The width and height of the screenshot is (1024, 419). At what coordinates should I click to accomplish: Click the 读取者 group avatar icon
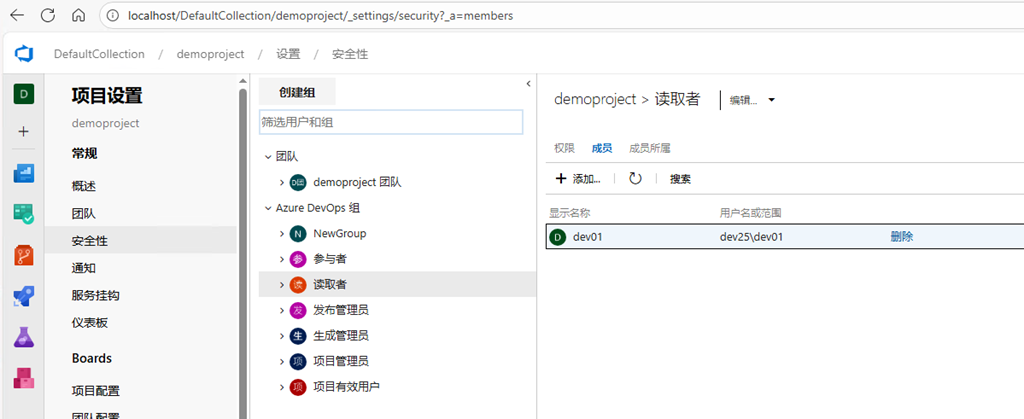pyautogui.click(x=298, y=285)
